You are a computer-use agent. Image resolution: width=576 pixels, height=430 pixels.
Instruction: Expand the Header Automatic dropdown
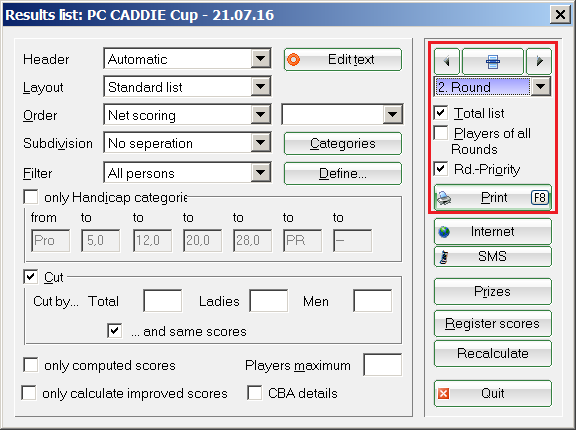point(261,59)
